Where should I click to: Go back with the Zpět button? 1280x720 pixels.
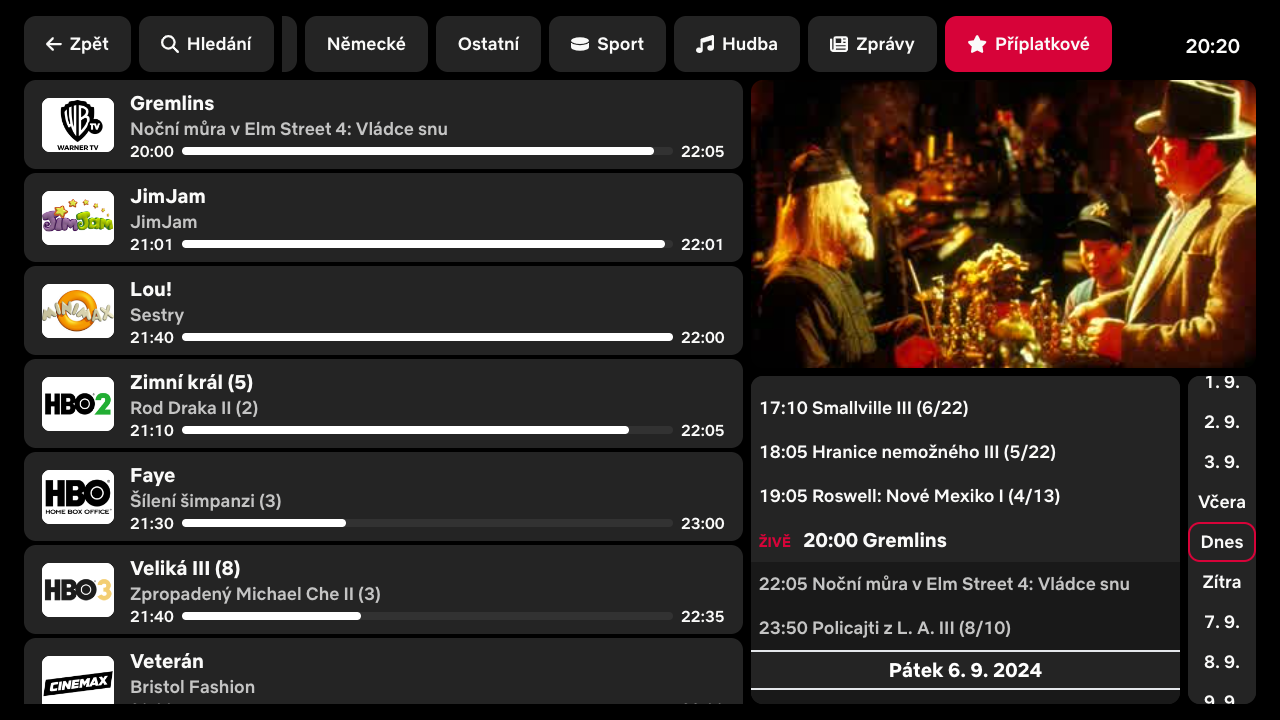tap(77, 44)
